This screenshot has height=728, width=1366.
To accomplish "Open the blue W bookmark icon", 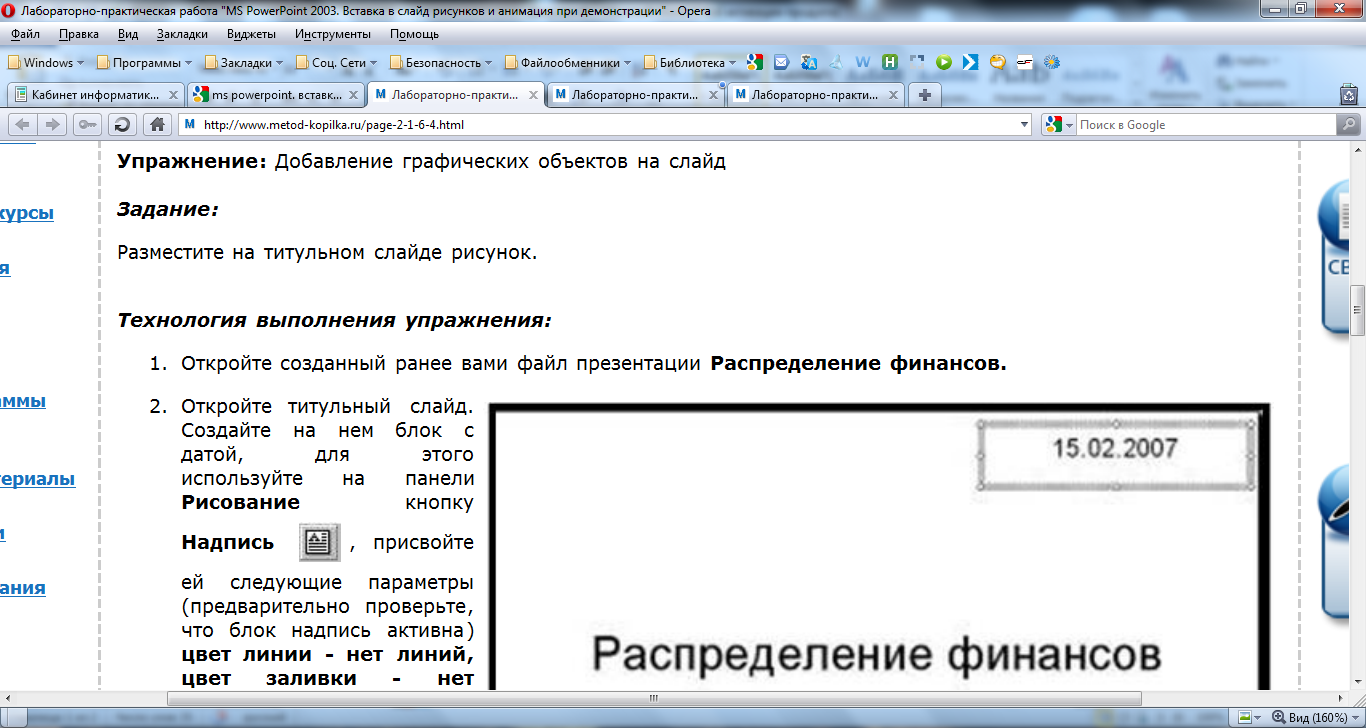I will point(862,62).
